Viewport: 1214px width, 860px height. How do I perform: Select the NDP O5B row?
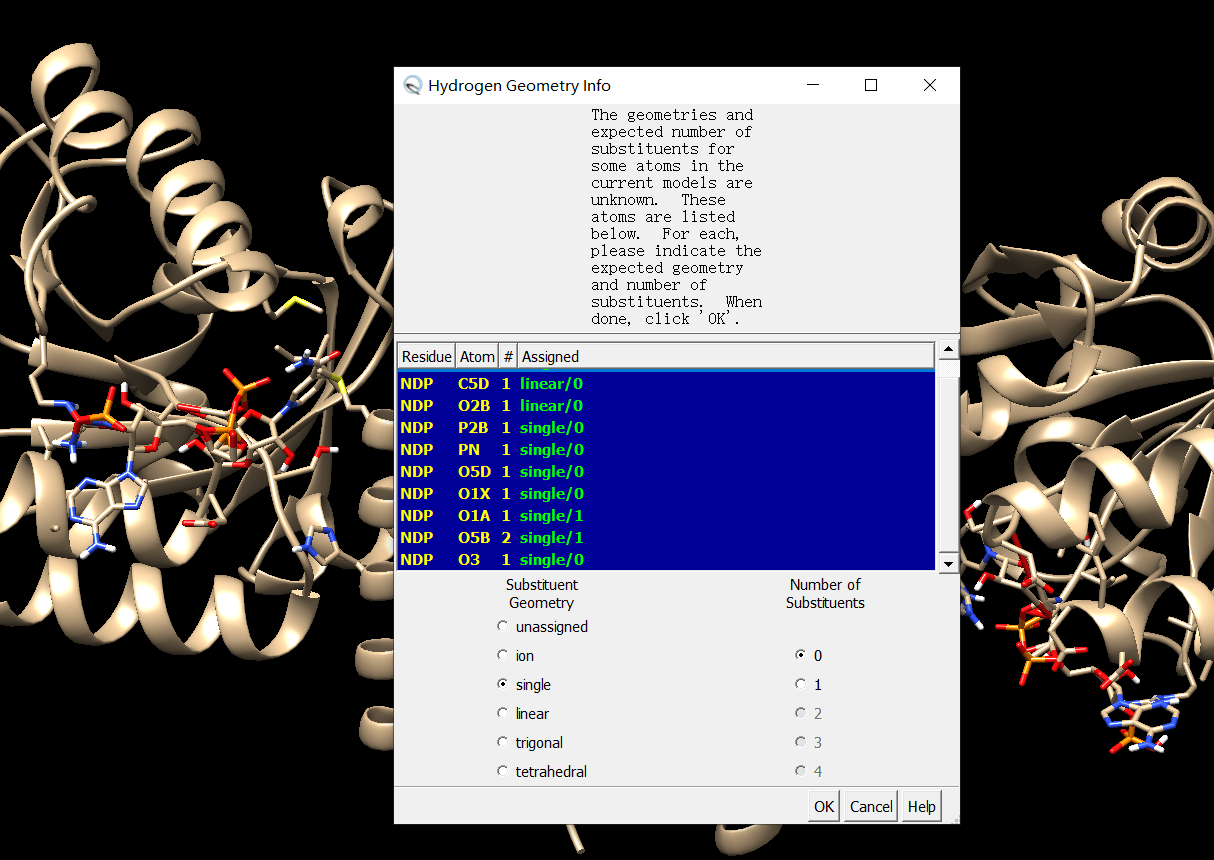[x=665, y=538]
